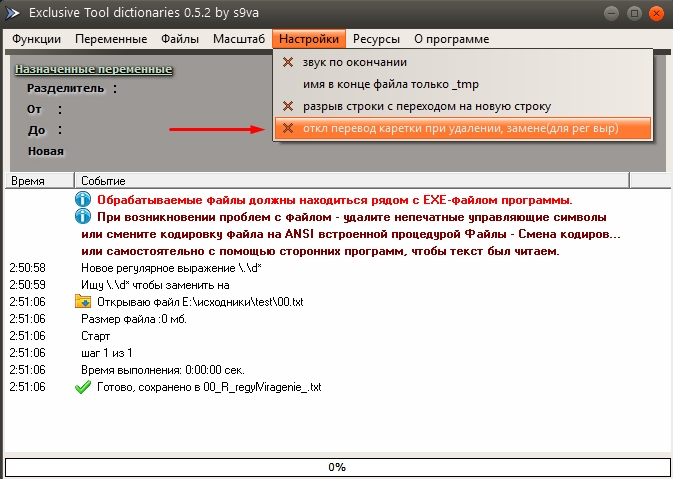
Task: Open the Функции menu
Action: [x=38, y=39]
